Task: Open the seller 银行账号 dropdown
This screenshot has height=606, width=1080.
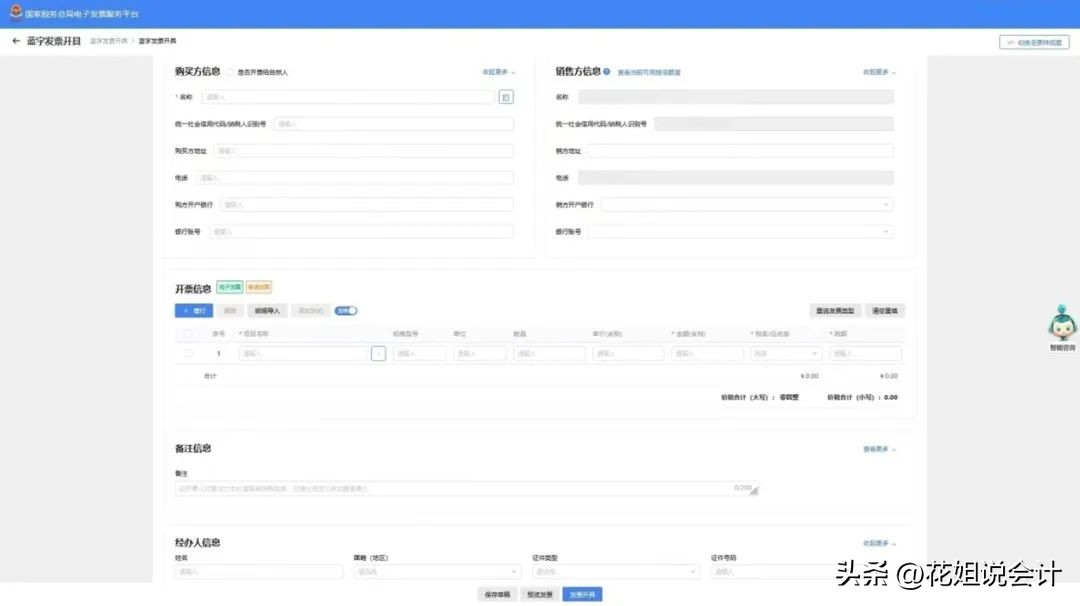Action: (740, 231)
